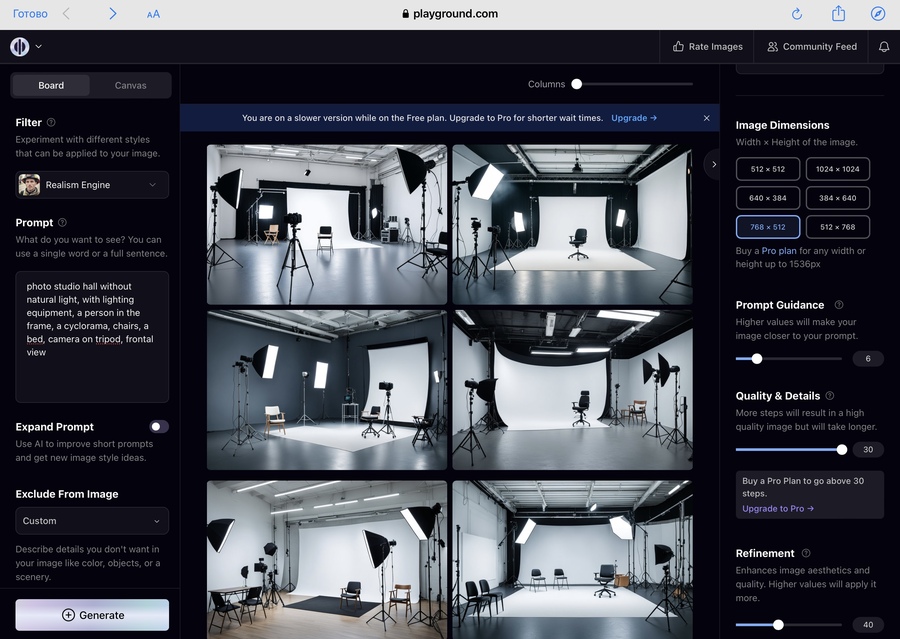Viewport: 900px width, 639px height.
Task: Open page in Safari compass icon
Action: click(x=878, y=14)
